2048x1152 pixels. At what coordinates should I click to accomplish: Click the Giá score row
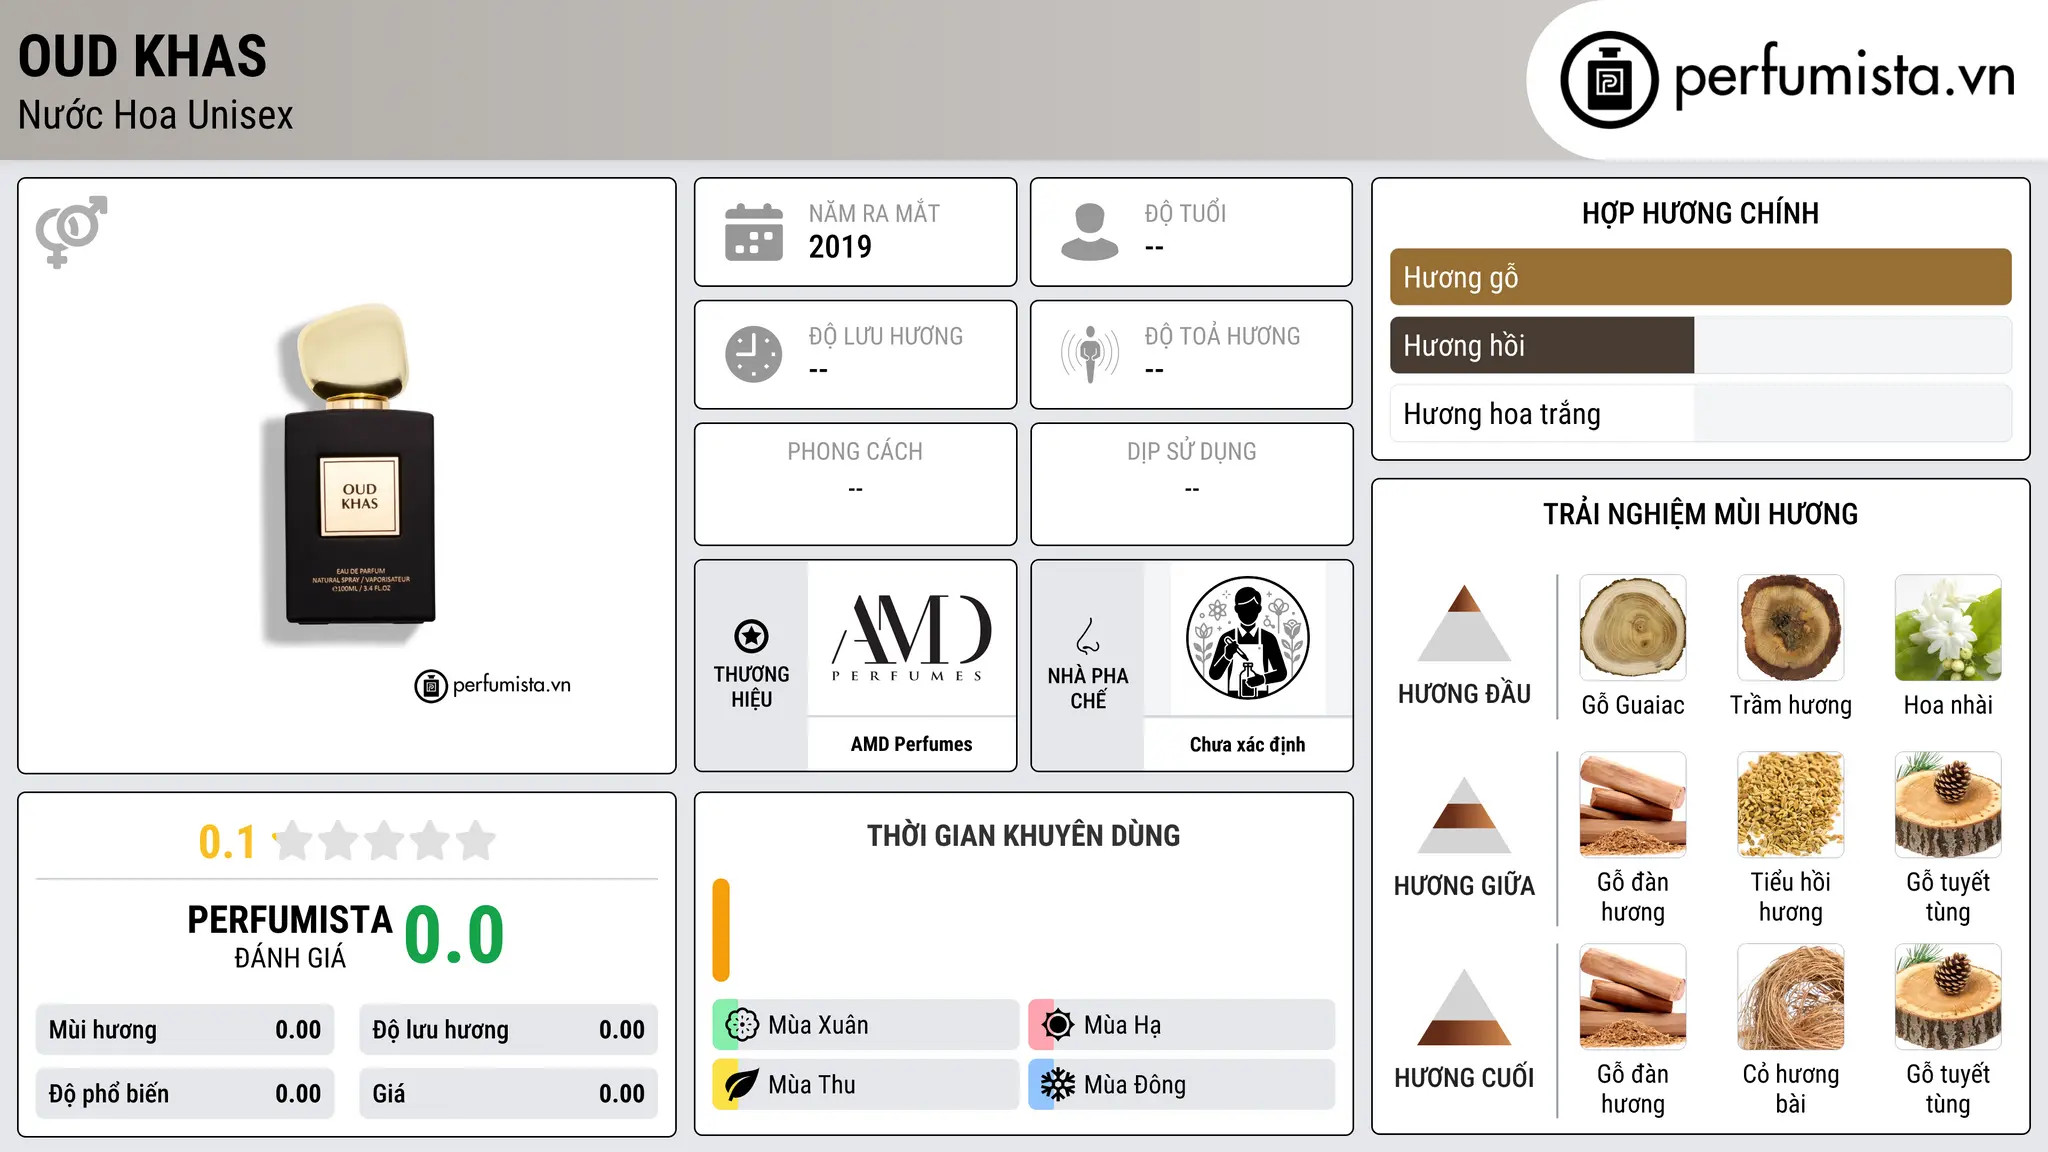(x=508, y=1094)
